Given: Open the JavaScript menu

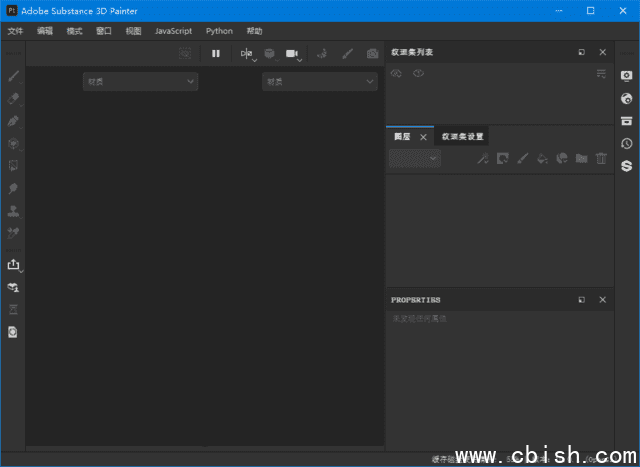Looking at the screenshot, I should [x=173, y=31].
